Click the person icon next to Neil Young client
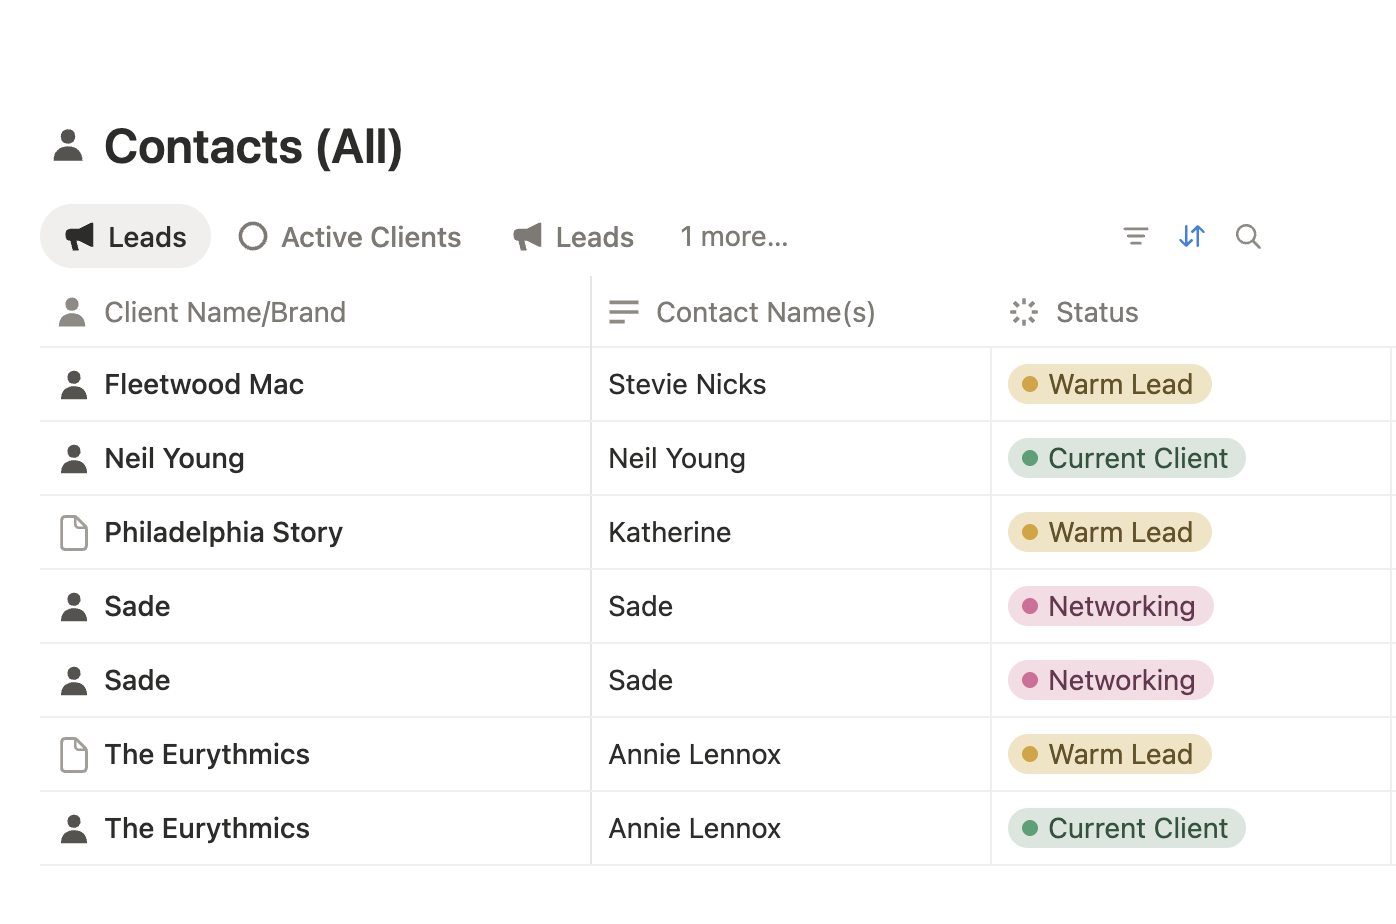Image resolution: width=1396 pixels, height=924 pixels. (74, 458)
